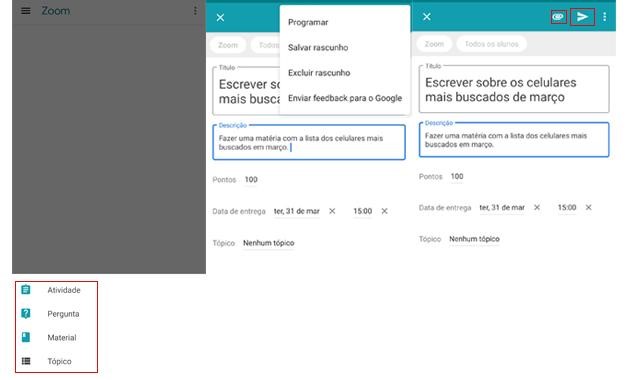Open Nenhum tópico selector in right editor
The image size is (628, 380).
click(474, 239)
